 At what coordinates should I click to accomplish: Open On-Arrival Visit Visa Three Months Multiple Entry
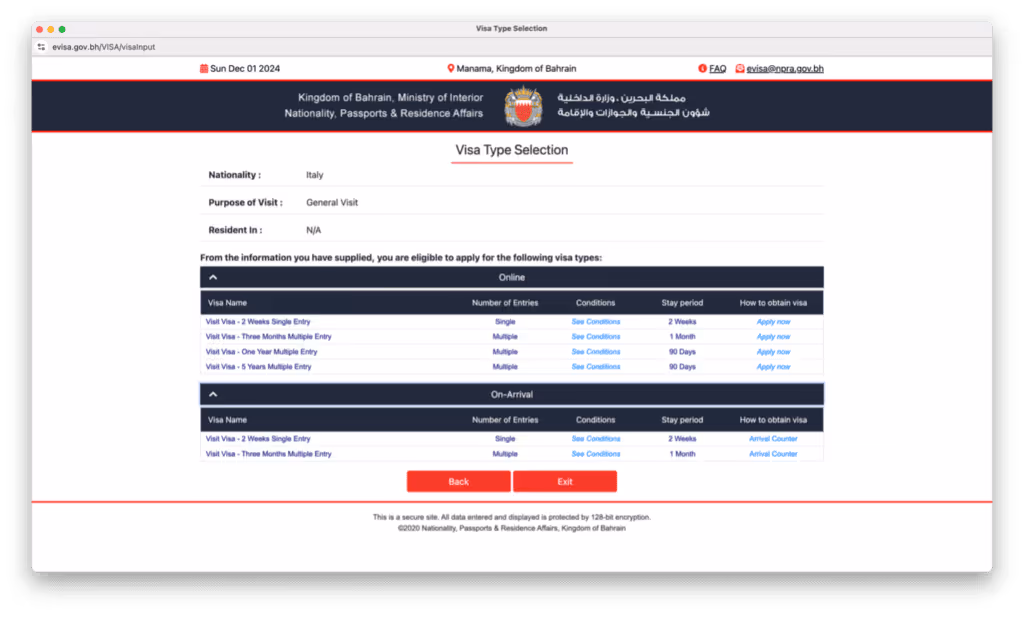pos(268,454)
